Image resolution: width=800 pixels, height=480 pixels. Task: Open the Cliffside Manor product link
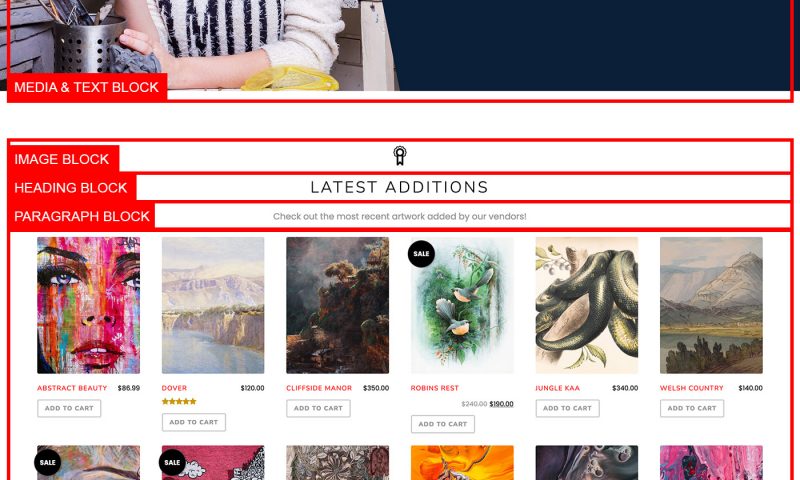pyautogui.click(x=319, y=388)
